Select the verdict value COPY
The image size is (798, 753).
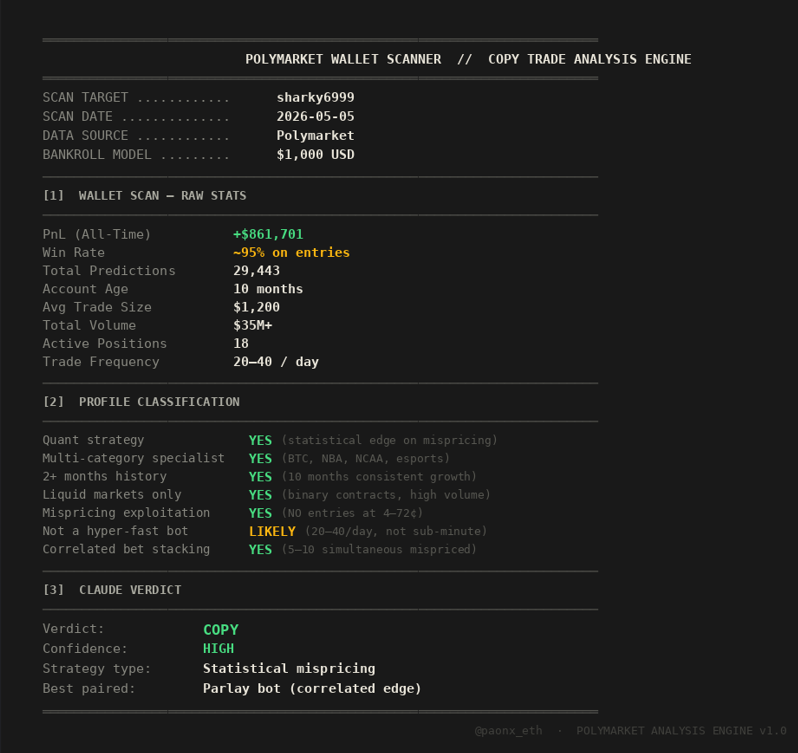point(221,630)
